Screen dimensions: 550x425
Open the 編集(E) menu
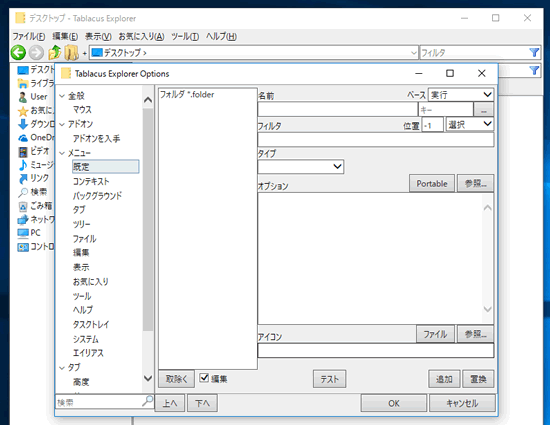click(65, 36)
